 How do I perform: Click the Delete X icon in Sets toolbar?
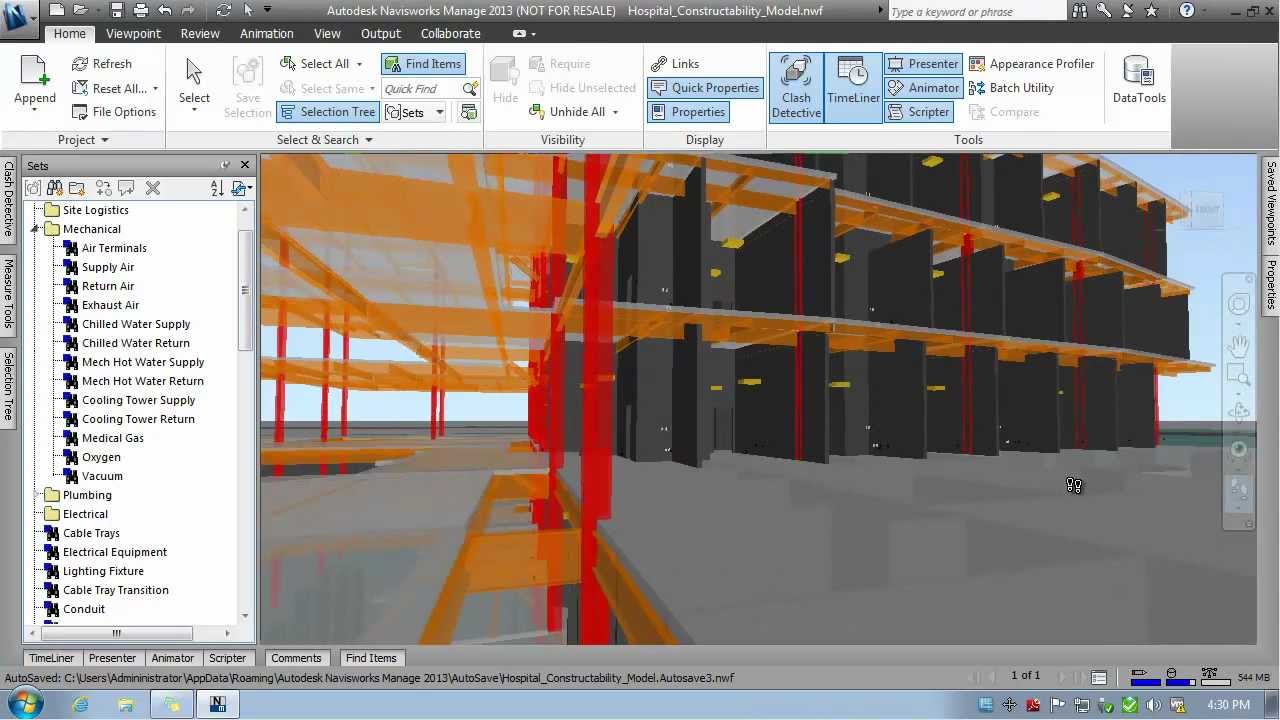pos(153,188)
